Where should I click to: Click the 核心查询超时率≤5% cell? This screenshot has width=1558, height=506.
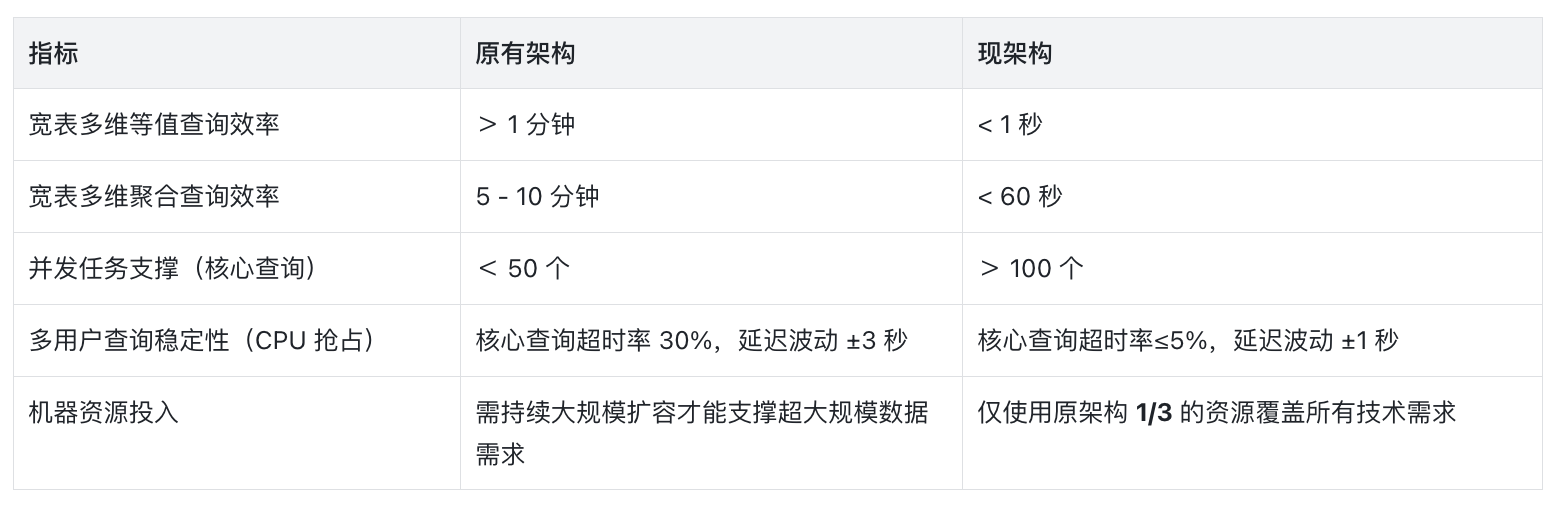pyautogui.click(x=1187, y=341)
